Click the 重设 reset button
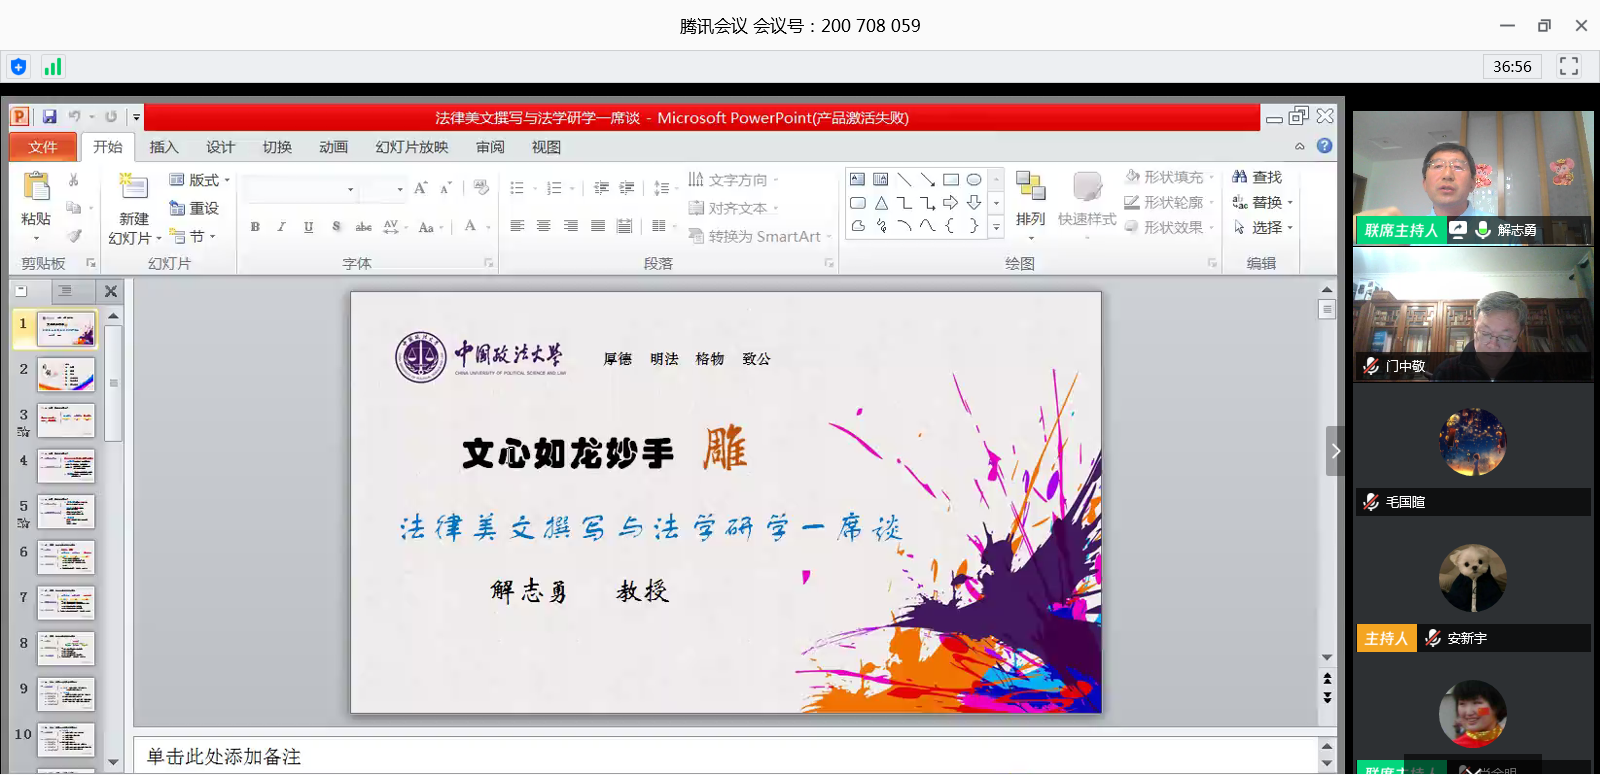This screenshot has height=775, width=1600. pyautogui.click(x=195, y=208)
